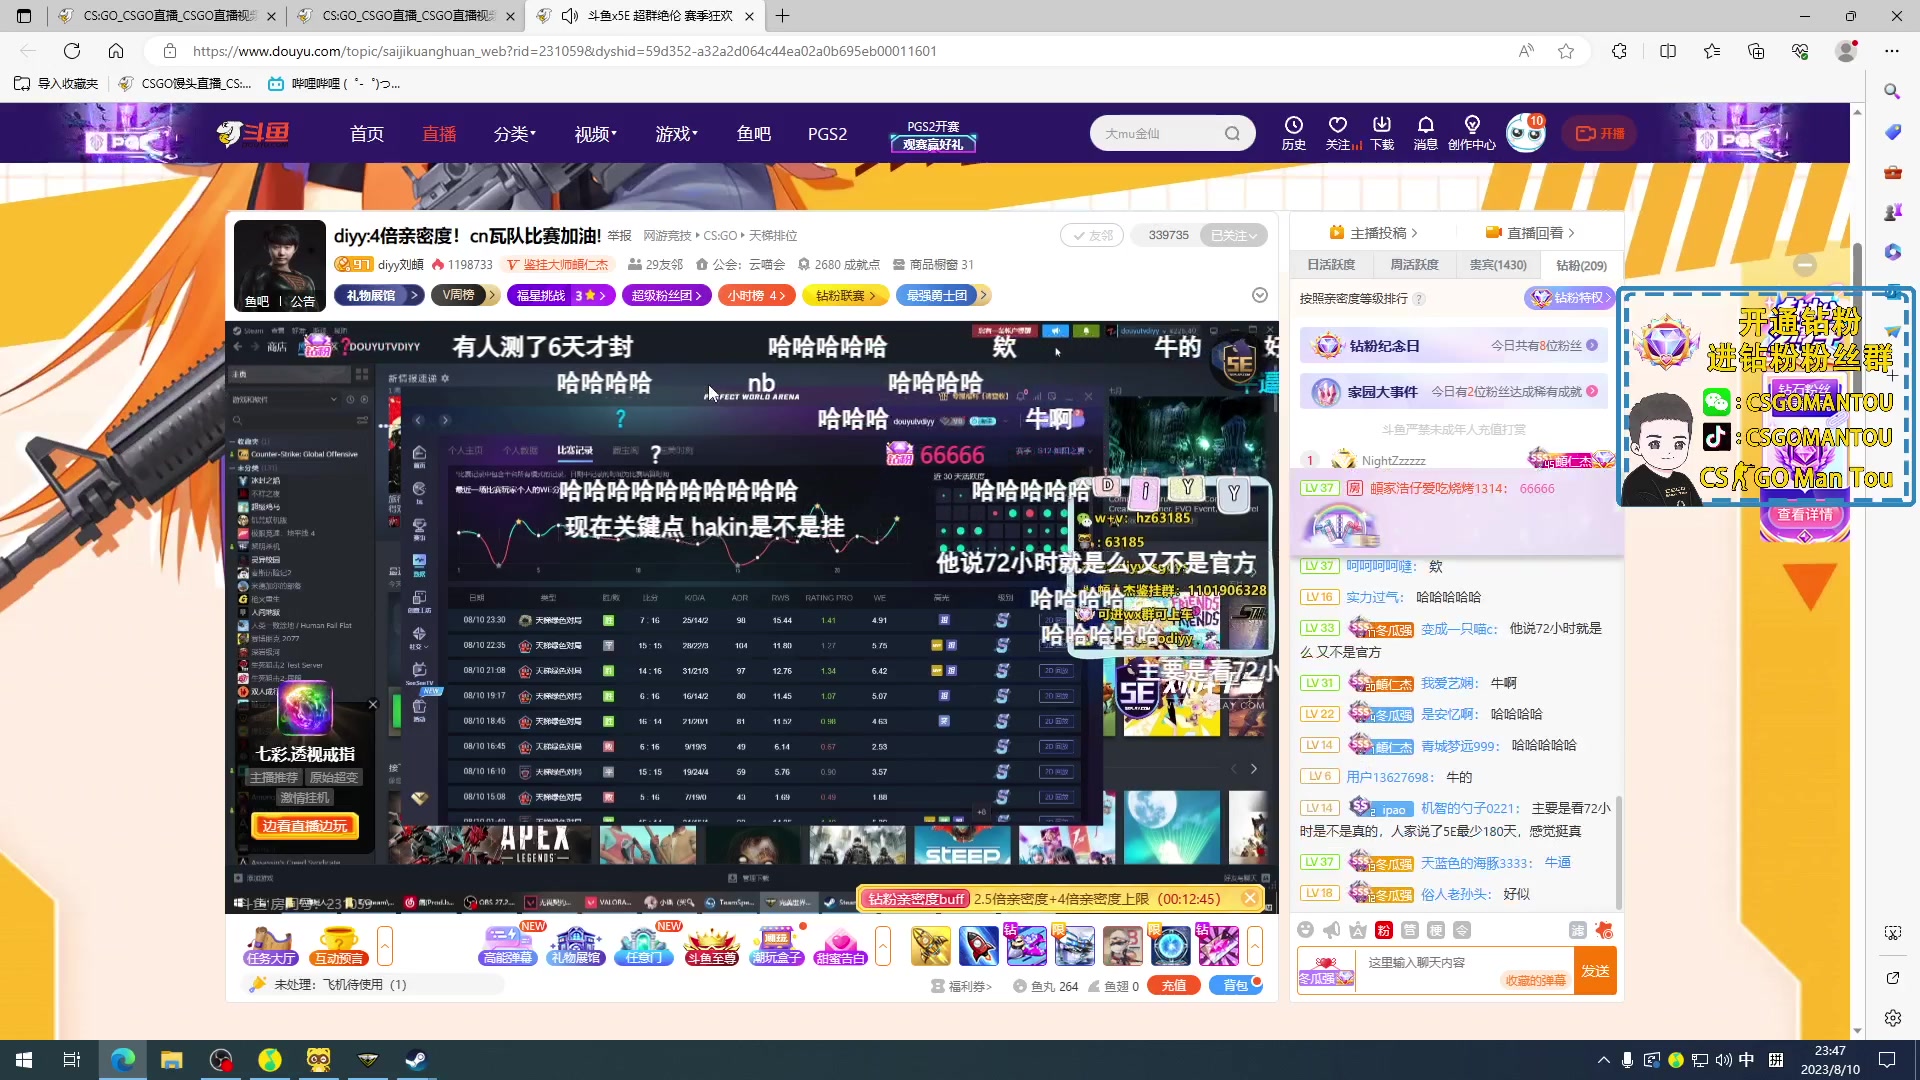Open File Explorer from the taskbar
Image resolution: width=1920 pixels, height=1080 pixels.
[171, 1059]
